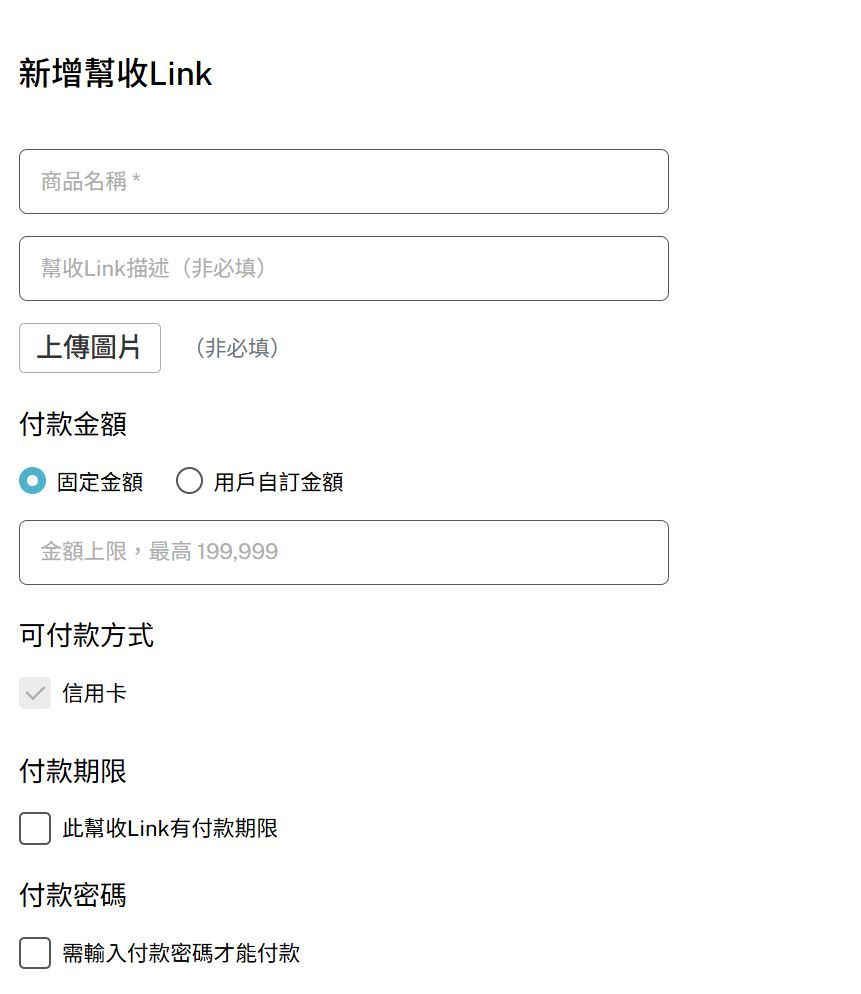Choose 用戶自訂金額 payment option
The width and height of the screenshot is (861, 994).
point(189,481)
